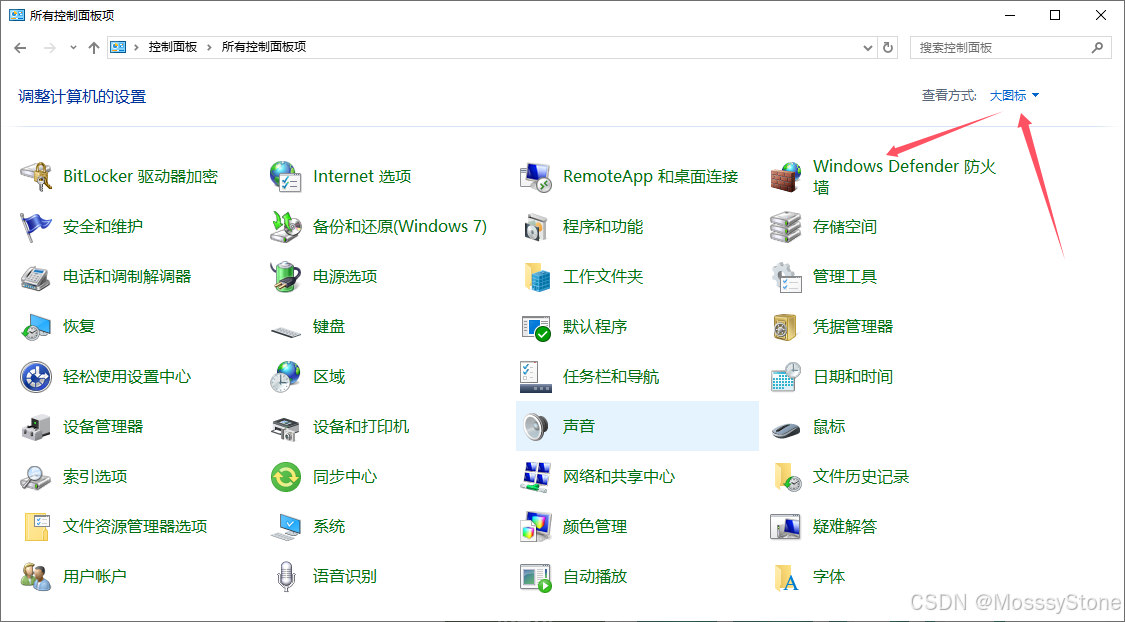1125x622 pixels.
Task: Open the 网络和共享中心 link text
Action: 618,476
